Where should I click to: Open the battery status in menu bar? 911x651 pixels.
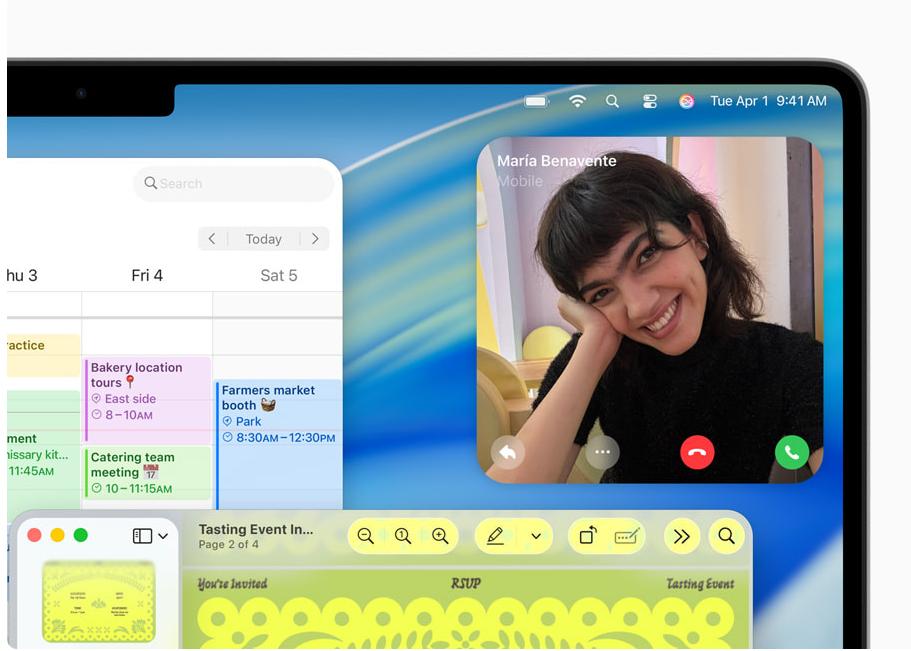point(536,102)
